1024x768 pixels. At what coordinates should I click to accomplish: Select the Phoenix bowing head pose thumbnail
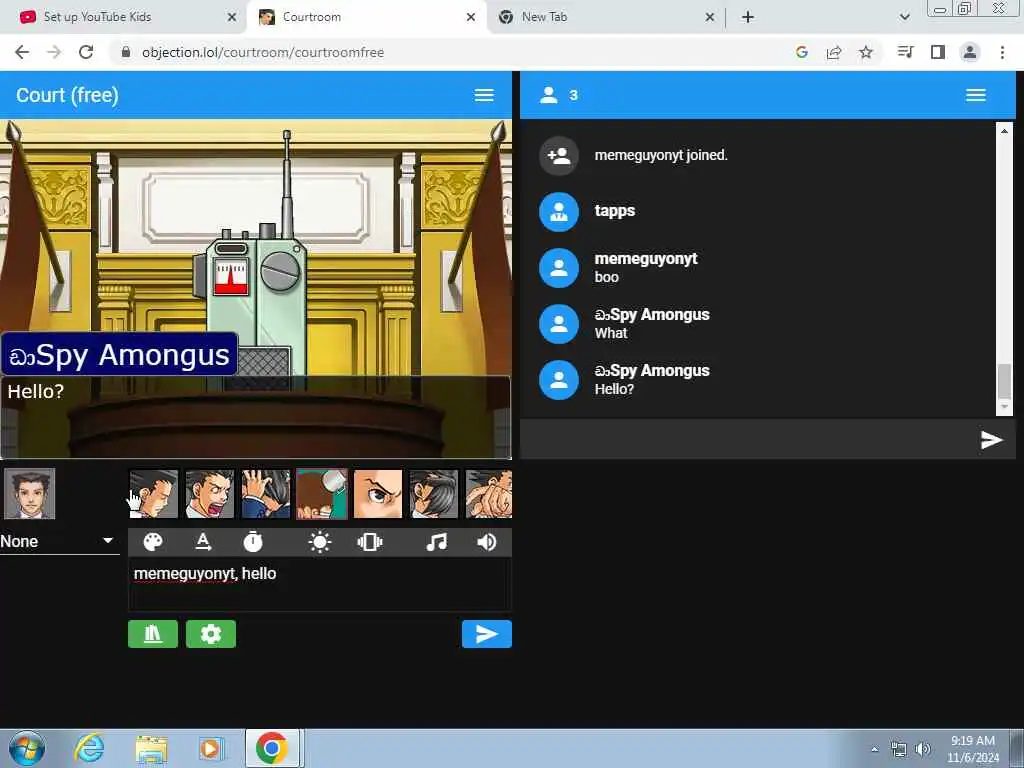[x=434, y=494]
